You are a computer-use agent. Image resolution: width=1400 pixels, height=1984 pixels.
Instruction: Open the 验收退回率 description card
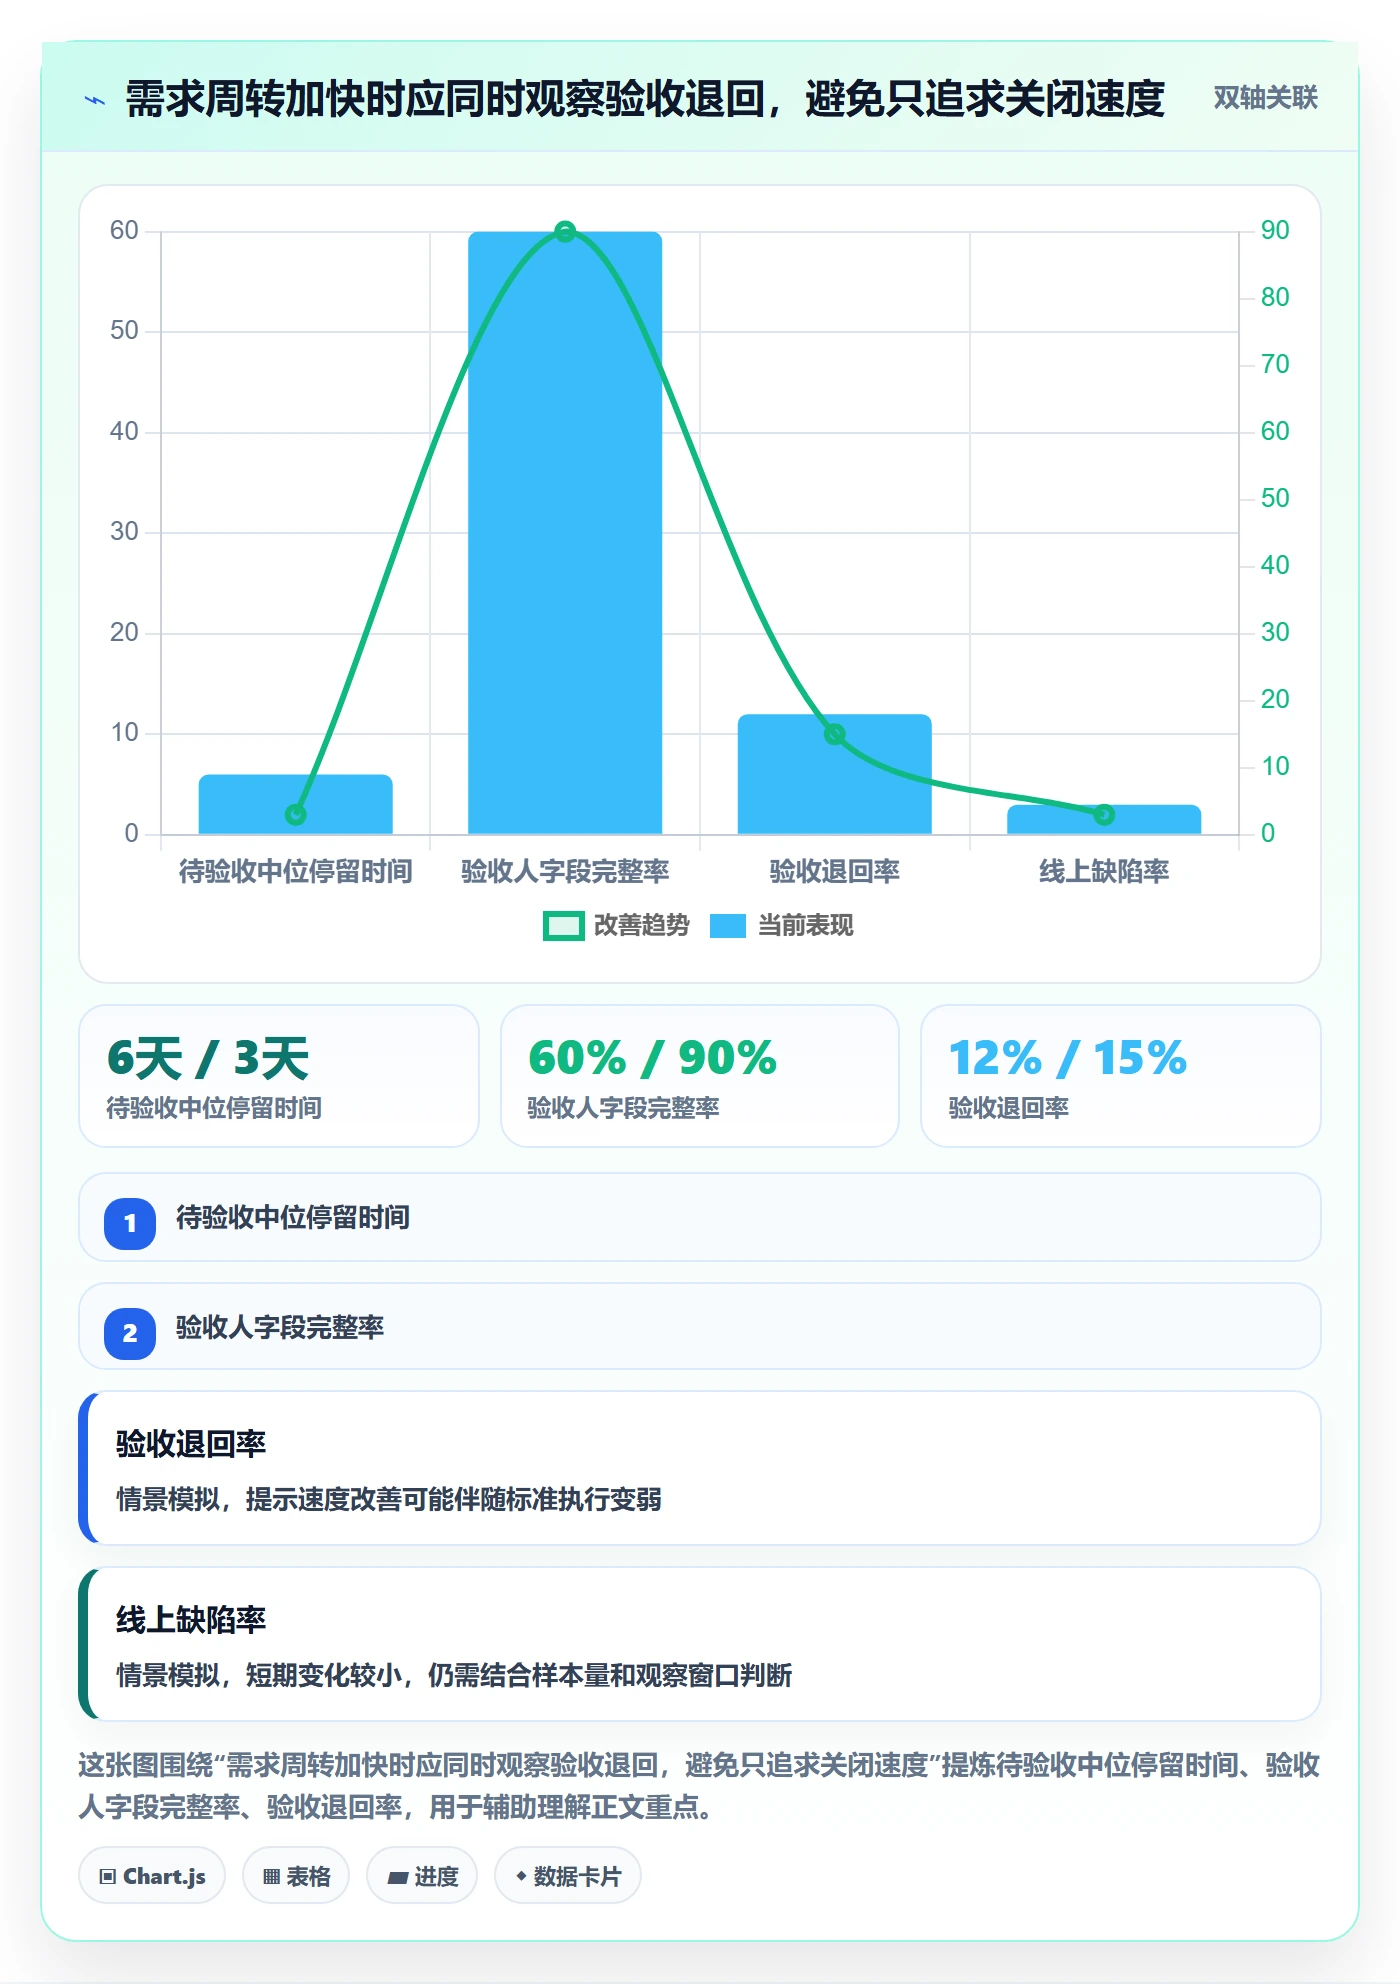(x=700, y=1468)
